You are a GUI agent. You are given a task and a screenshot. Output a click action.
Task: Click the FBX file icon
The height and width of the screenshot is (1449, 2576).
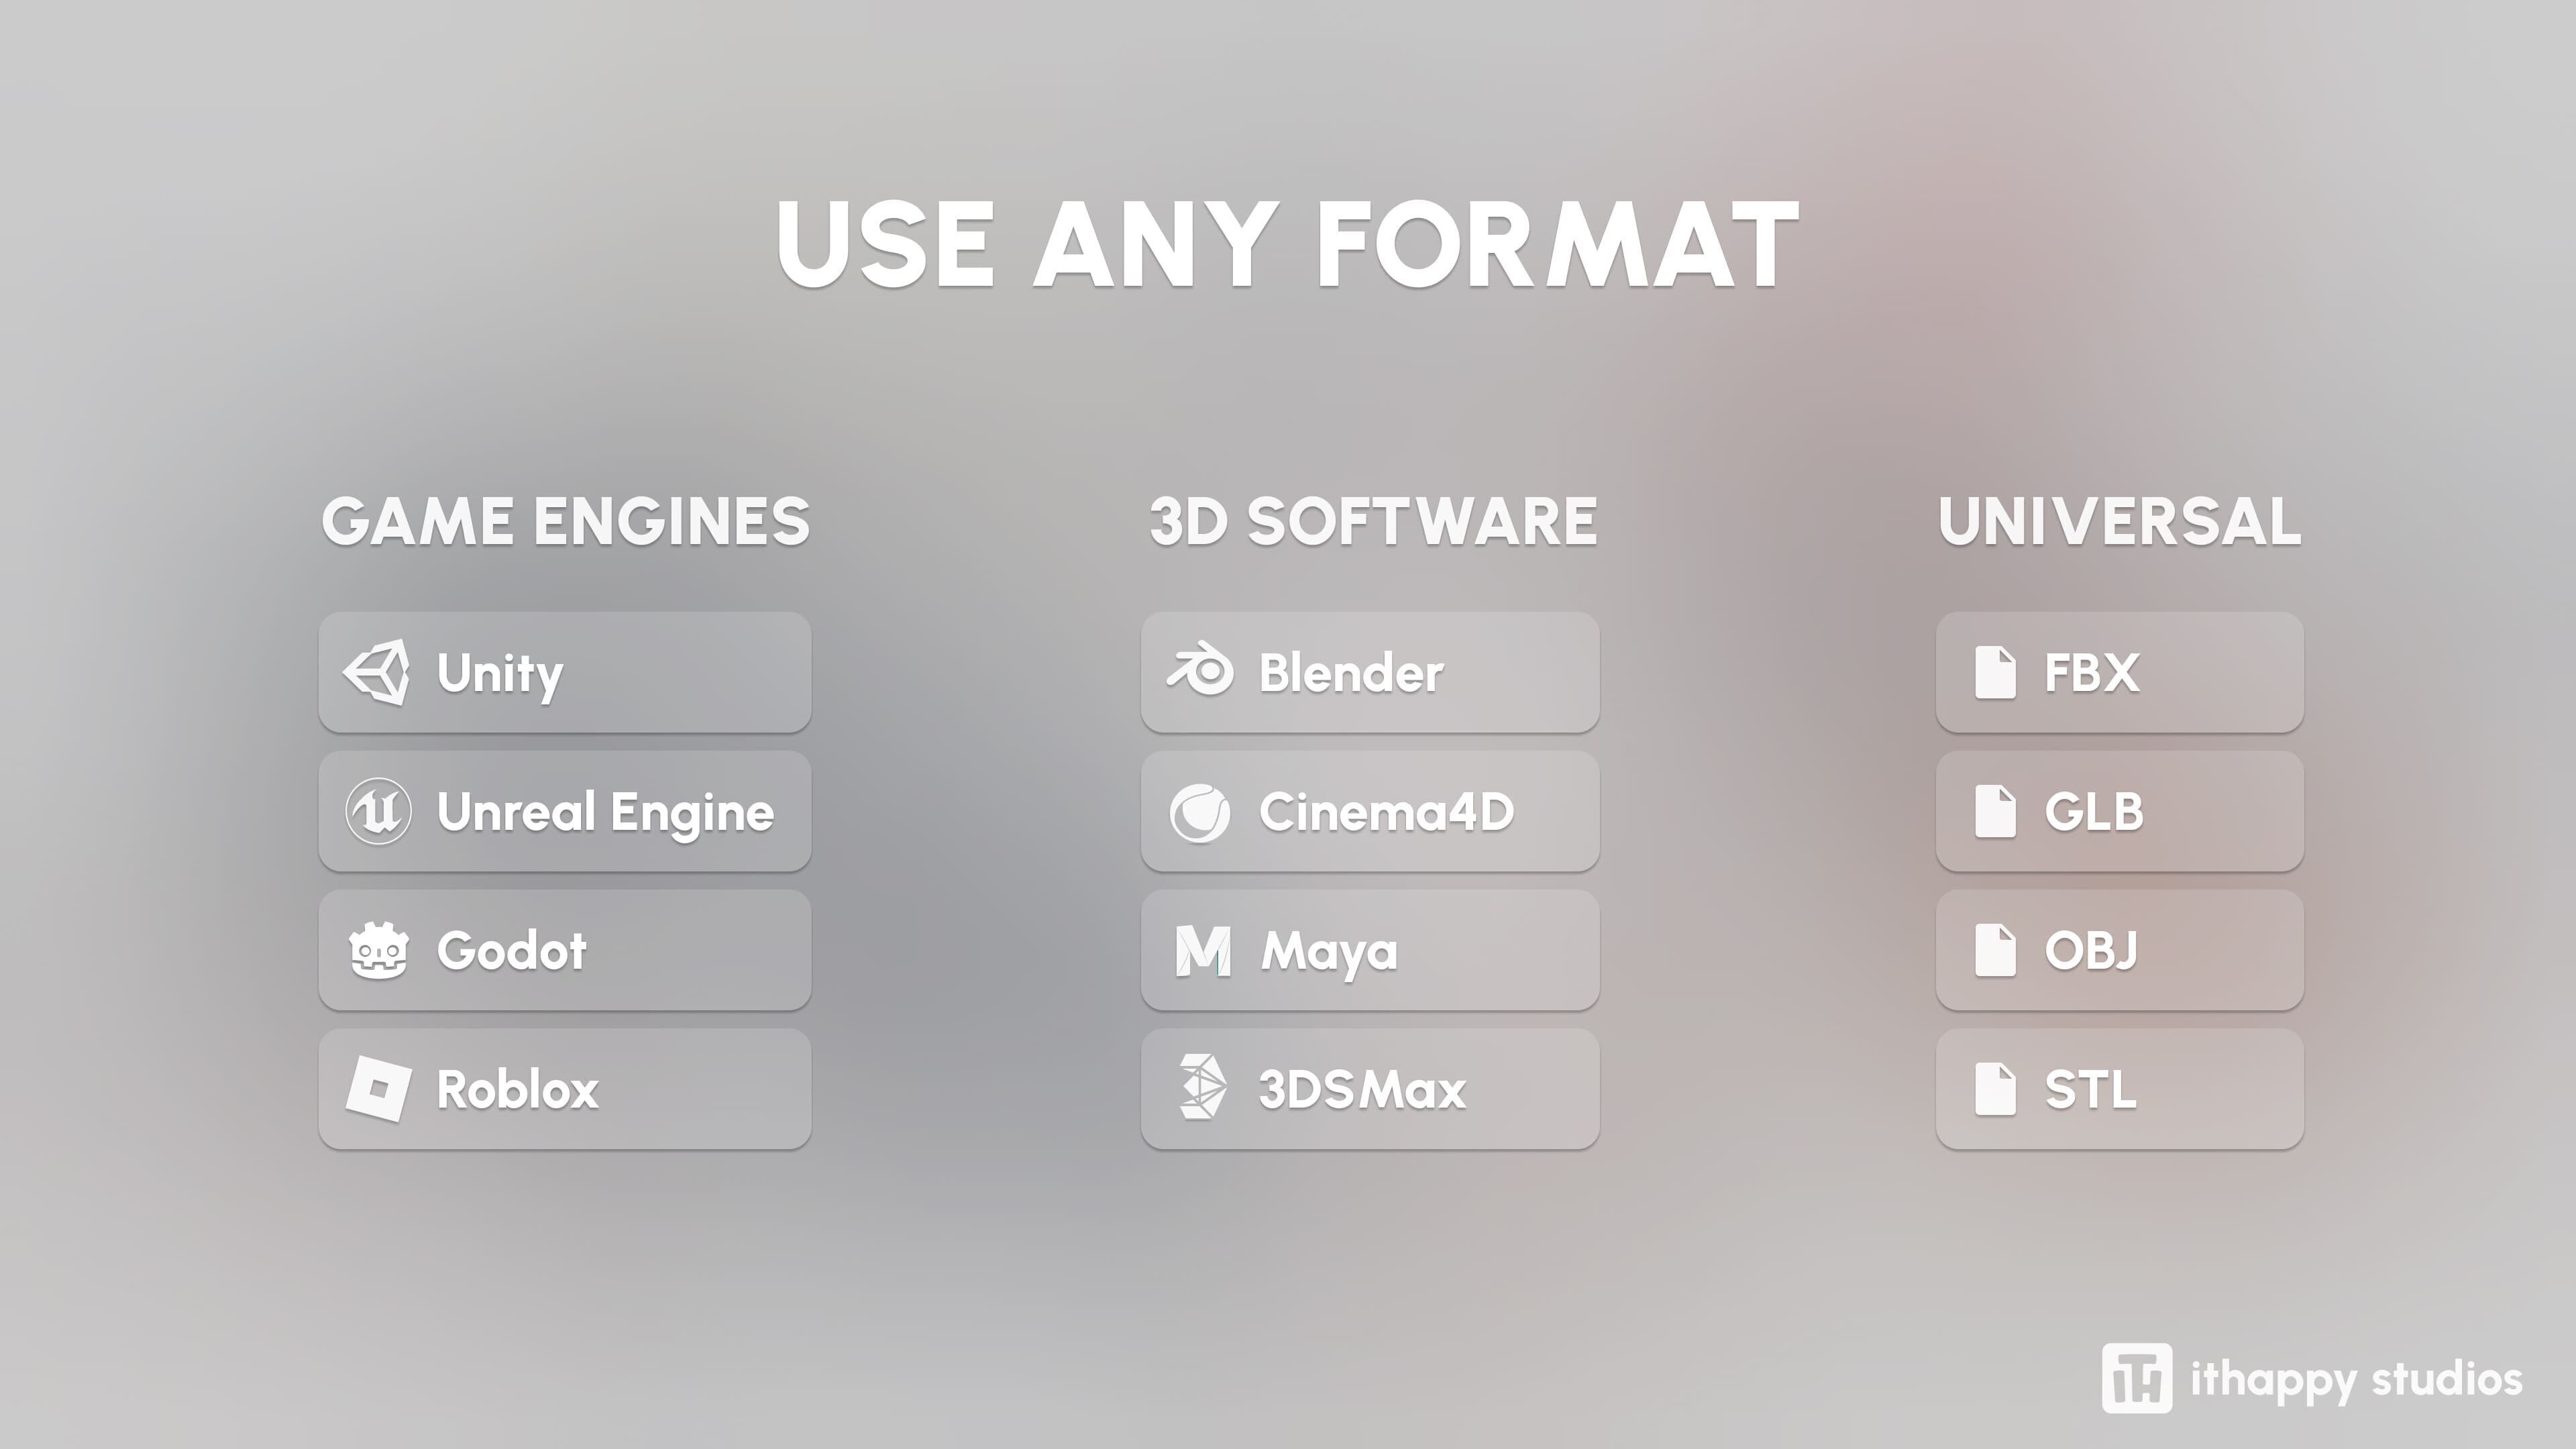1995,672
